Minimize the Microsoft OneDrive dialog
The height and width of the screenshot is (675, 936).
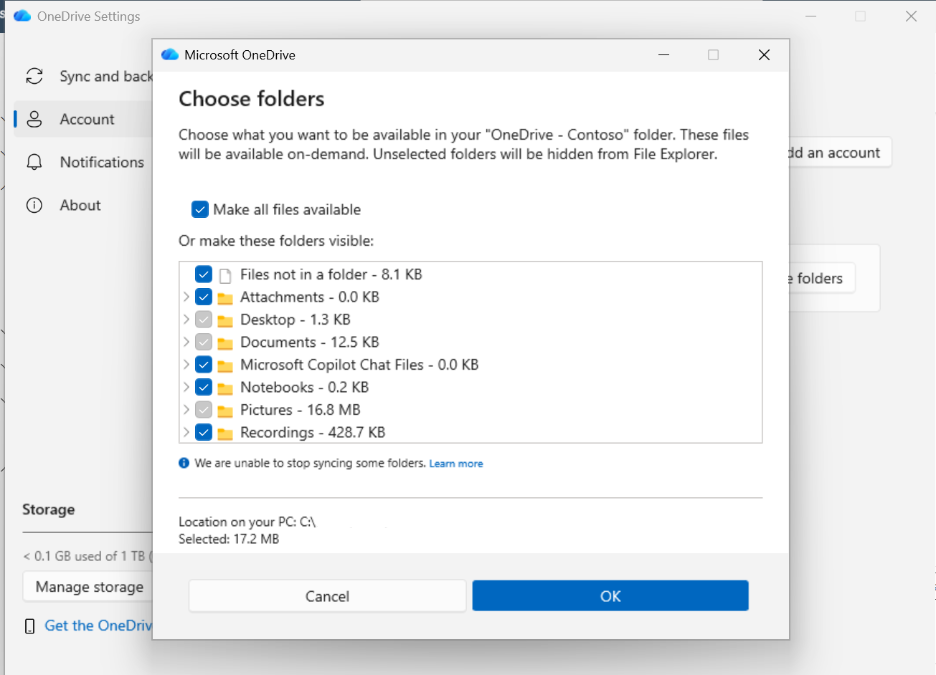click(x=663, y=55)
